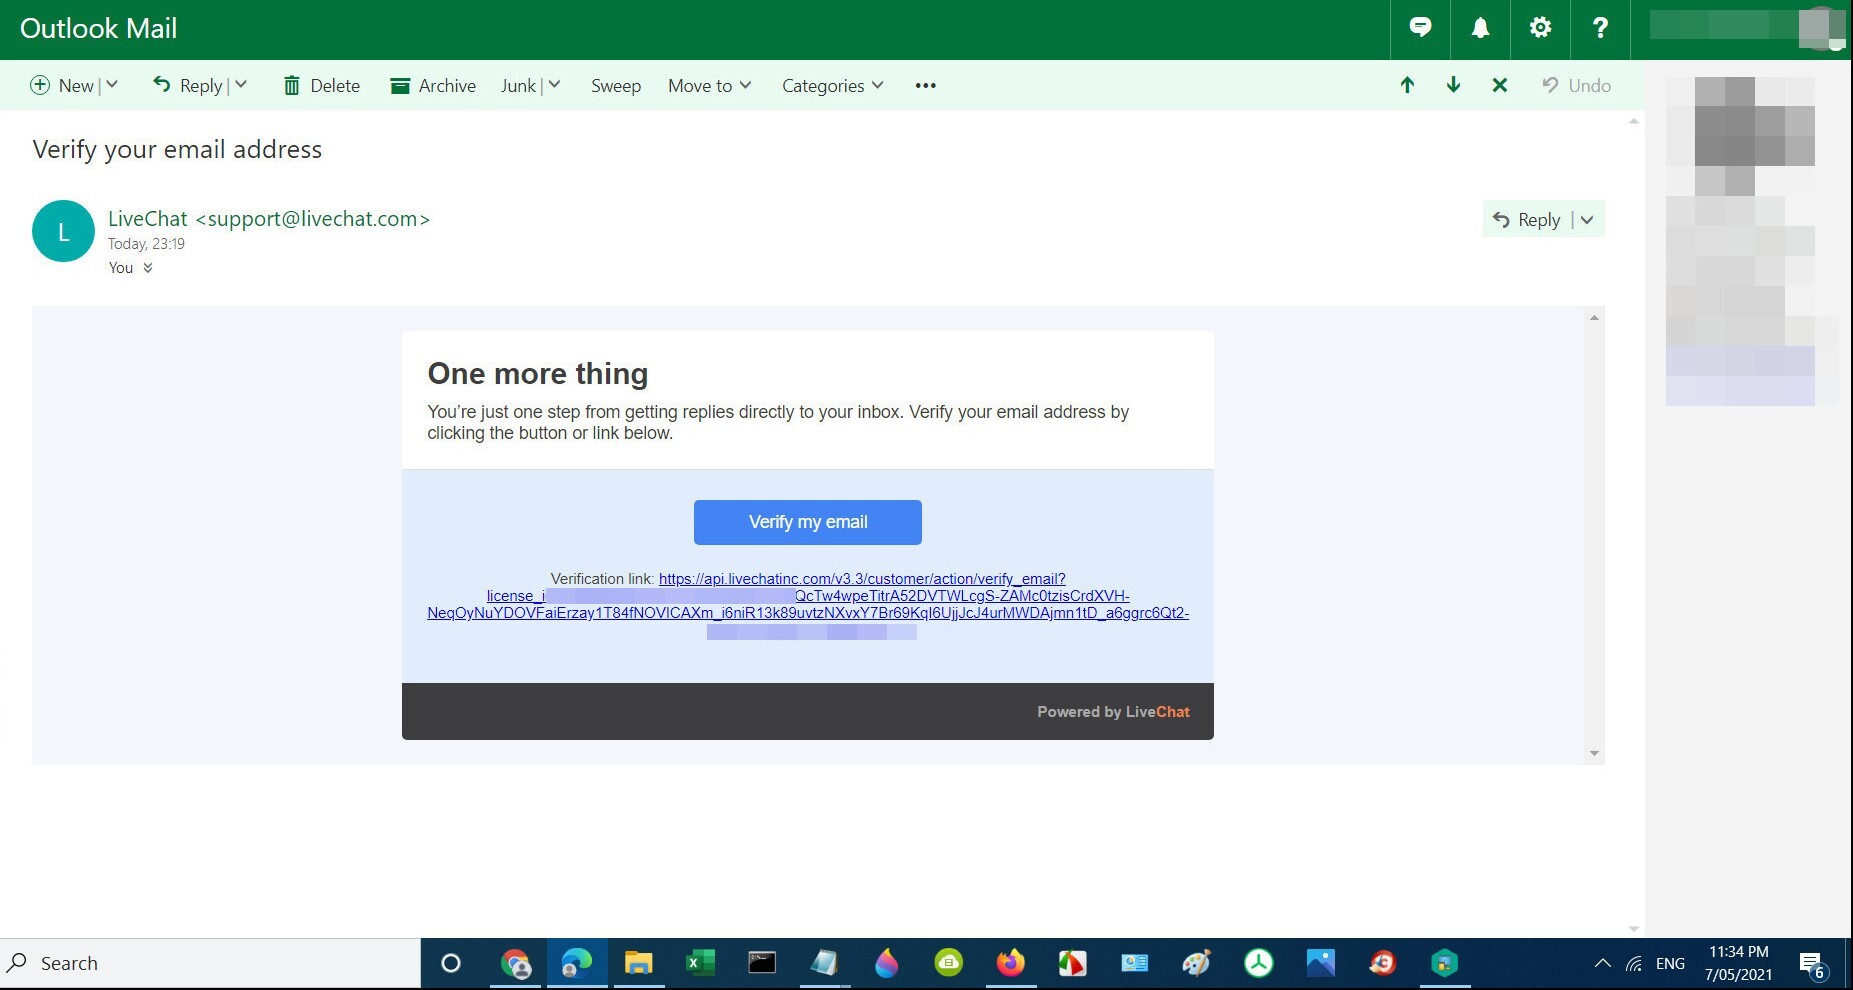Open the Wi-Fi network tray icon
The image size is (1853, 990).
1634,964
